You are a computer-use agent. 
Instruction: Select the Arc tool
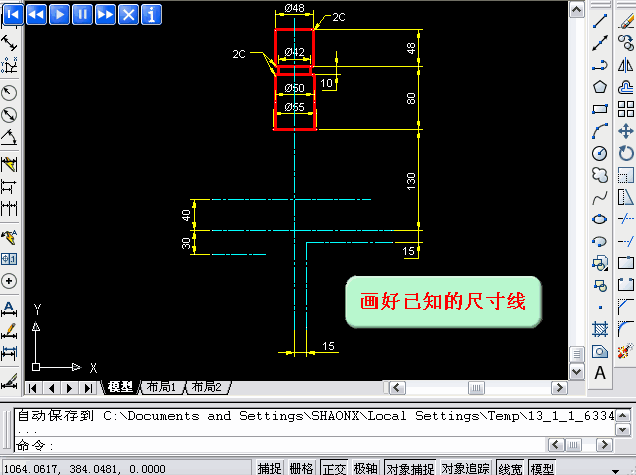coord(600,131)
